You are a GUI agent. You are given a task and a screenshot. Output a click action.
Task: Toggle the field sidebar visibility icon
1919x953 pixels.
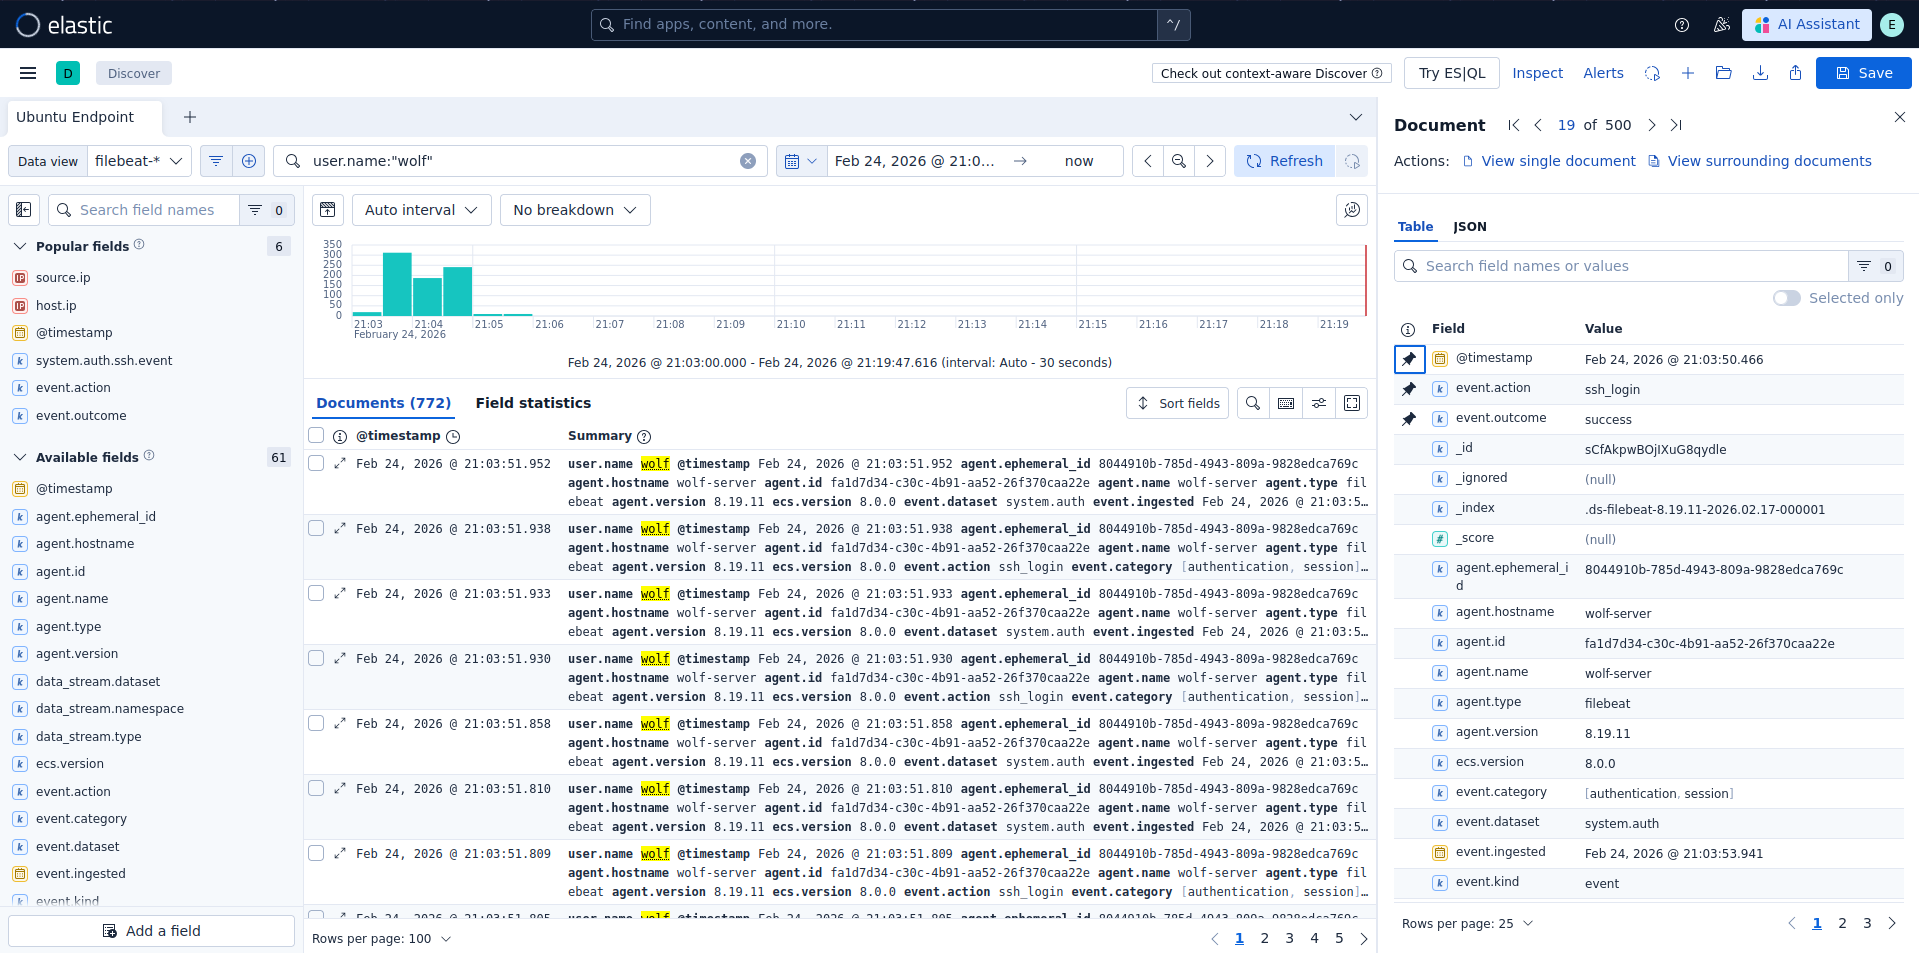(x=24, y=210)
